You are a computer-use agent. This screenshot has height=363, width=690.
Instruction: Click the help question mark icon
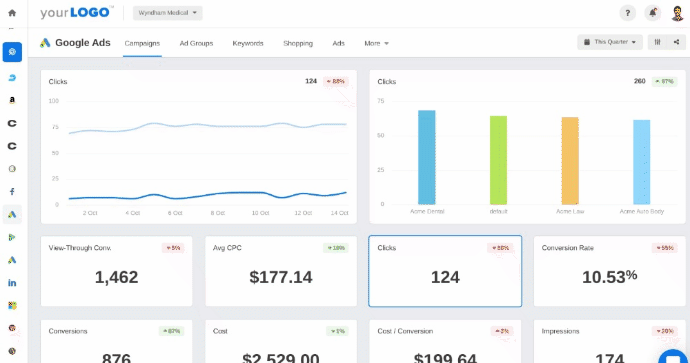[628, 13]
